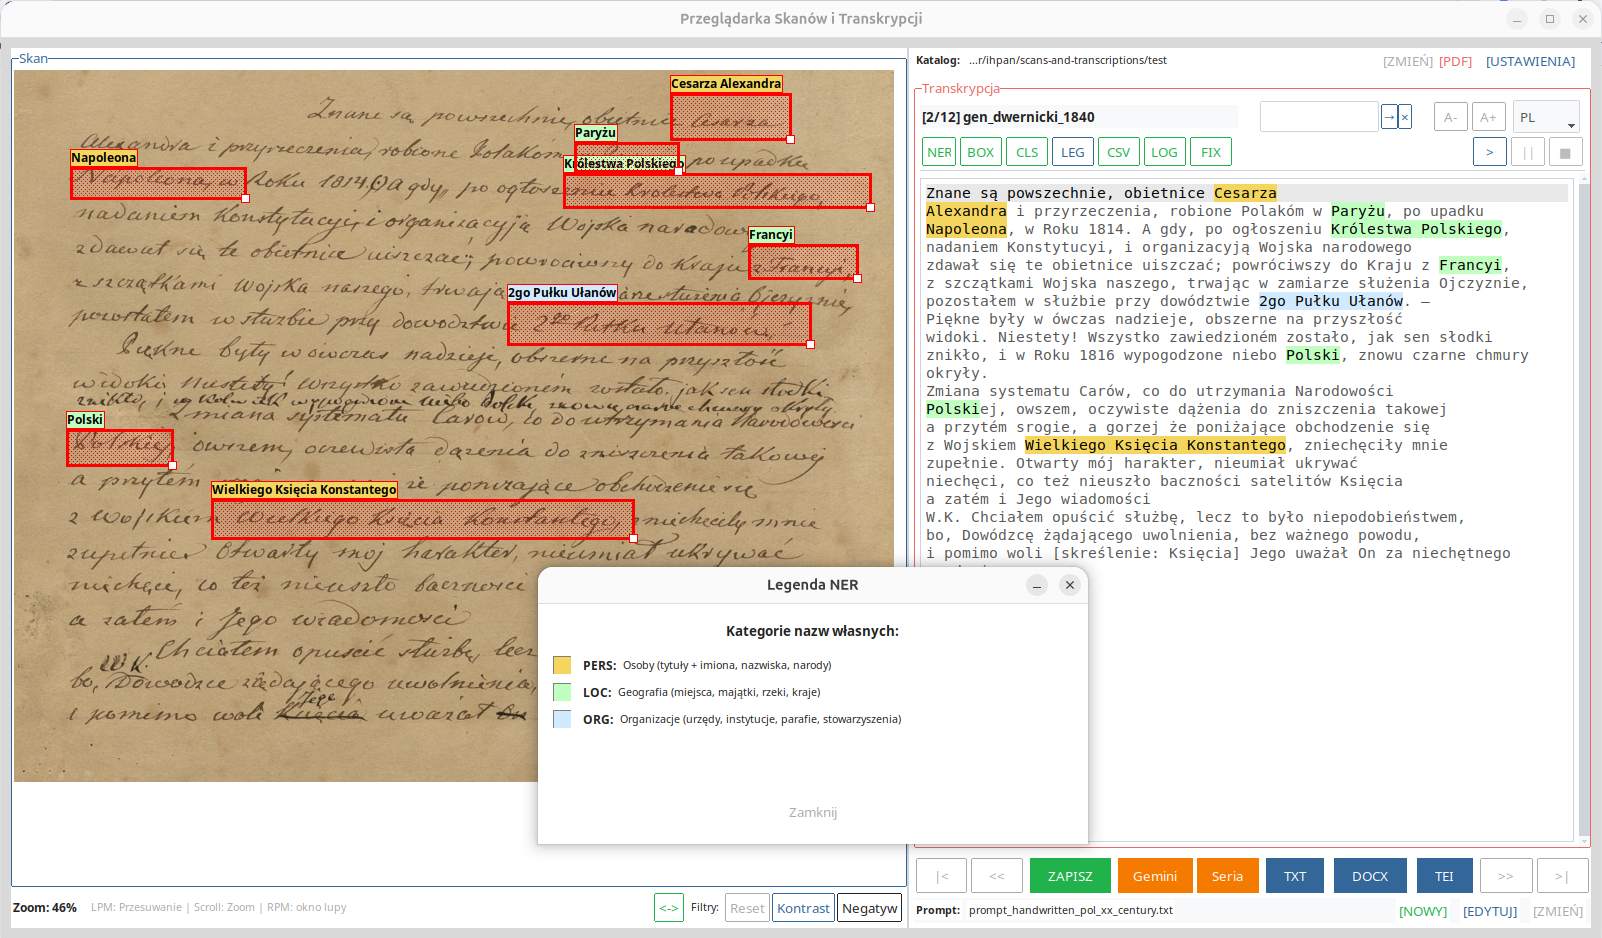The image size is (1602, 938).
Task: Minimize the main Przeglądarka window
Action: coord(1517,19)
